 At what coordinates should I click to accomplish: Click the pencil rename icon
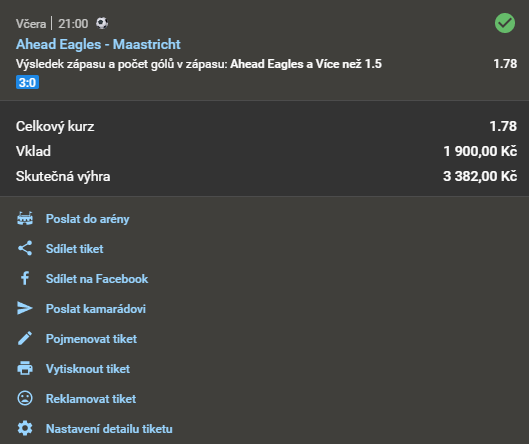click(x=25, y=338)
